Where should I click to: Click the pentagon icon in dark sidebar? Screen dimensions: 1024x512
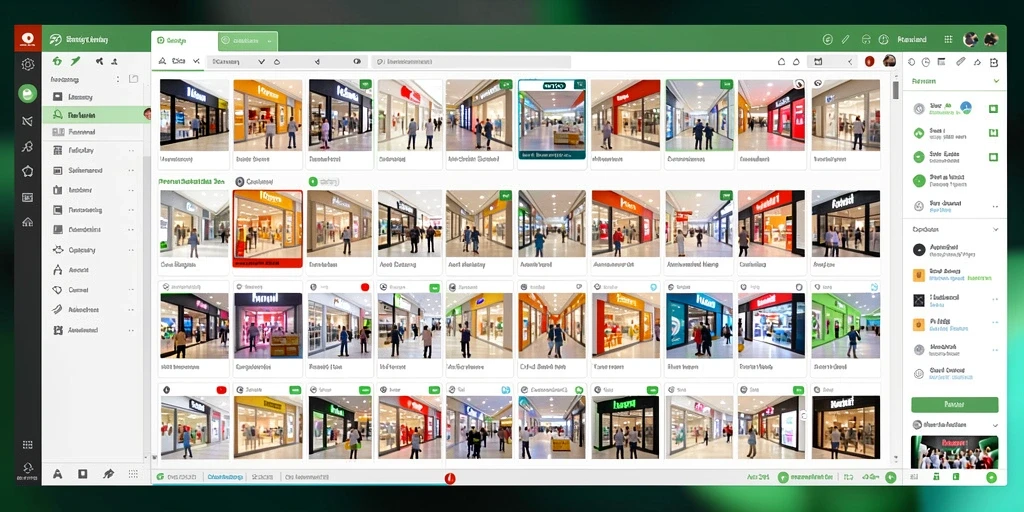click(27, 172)
